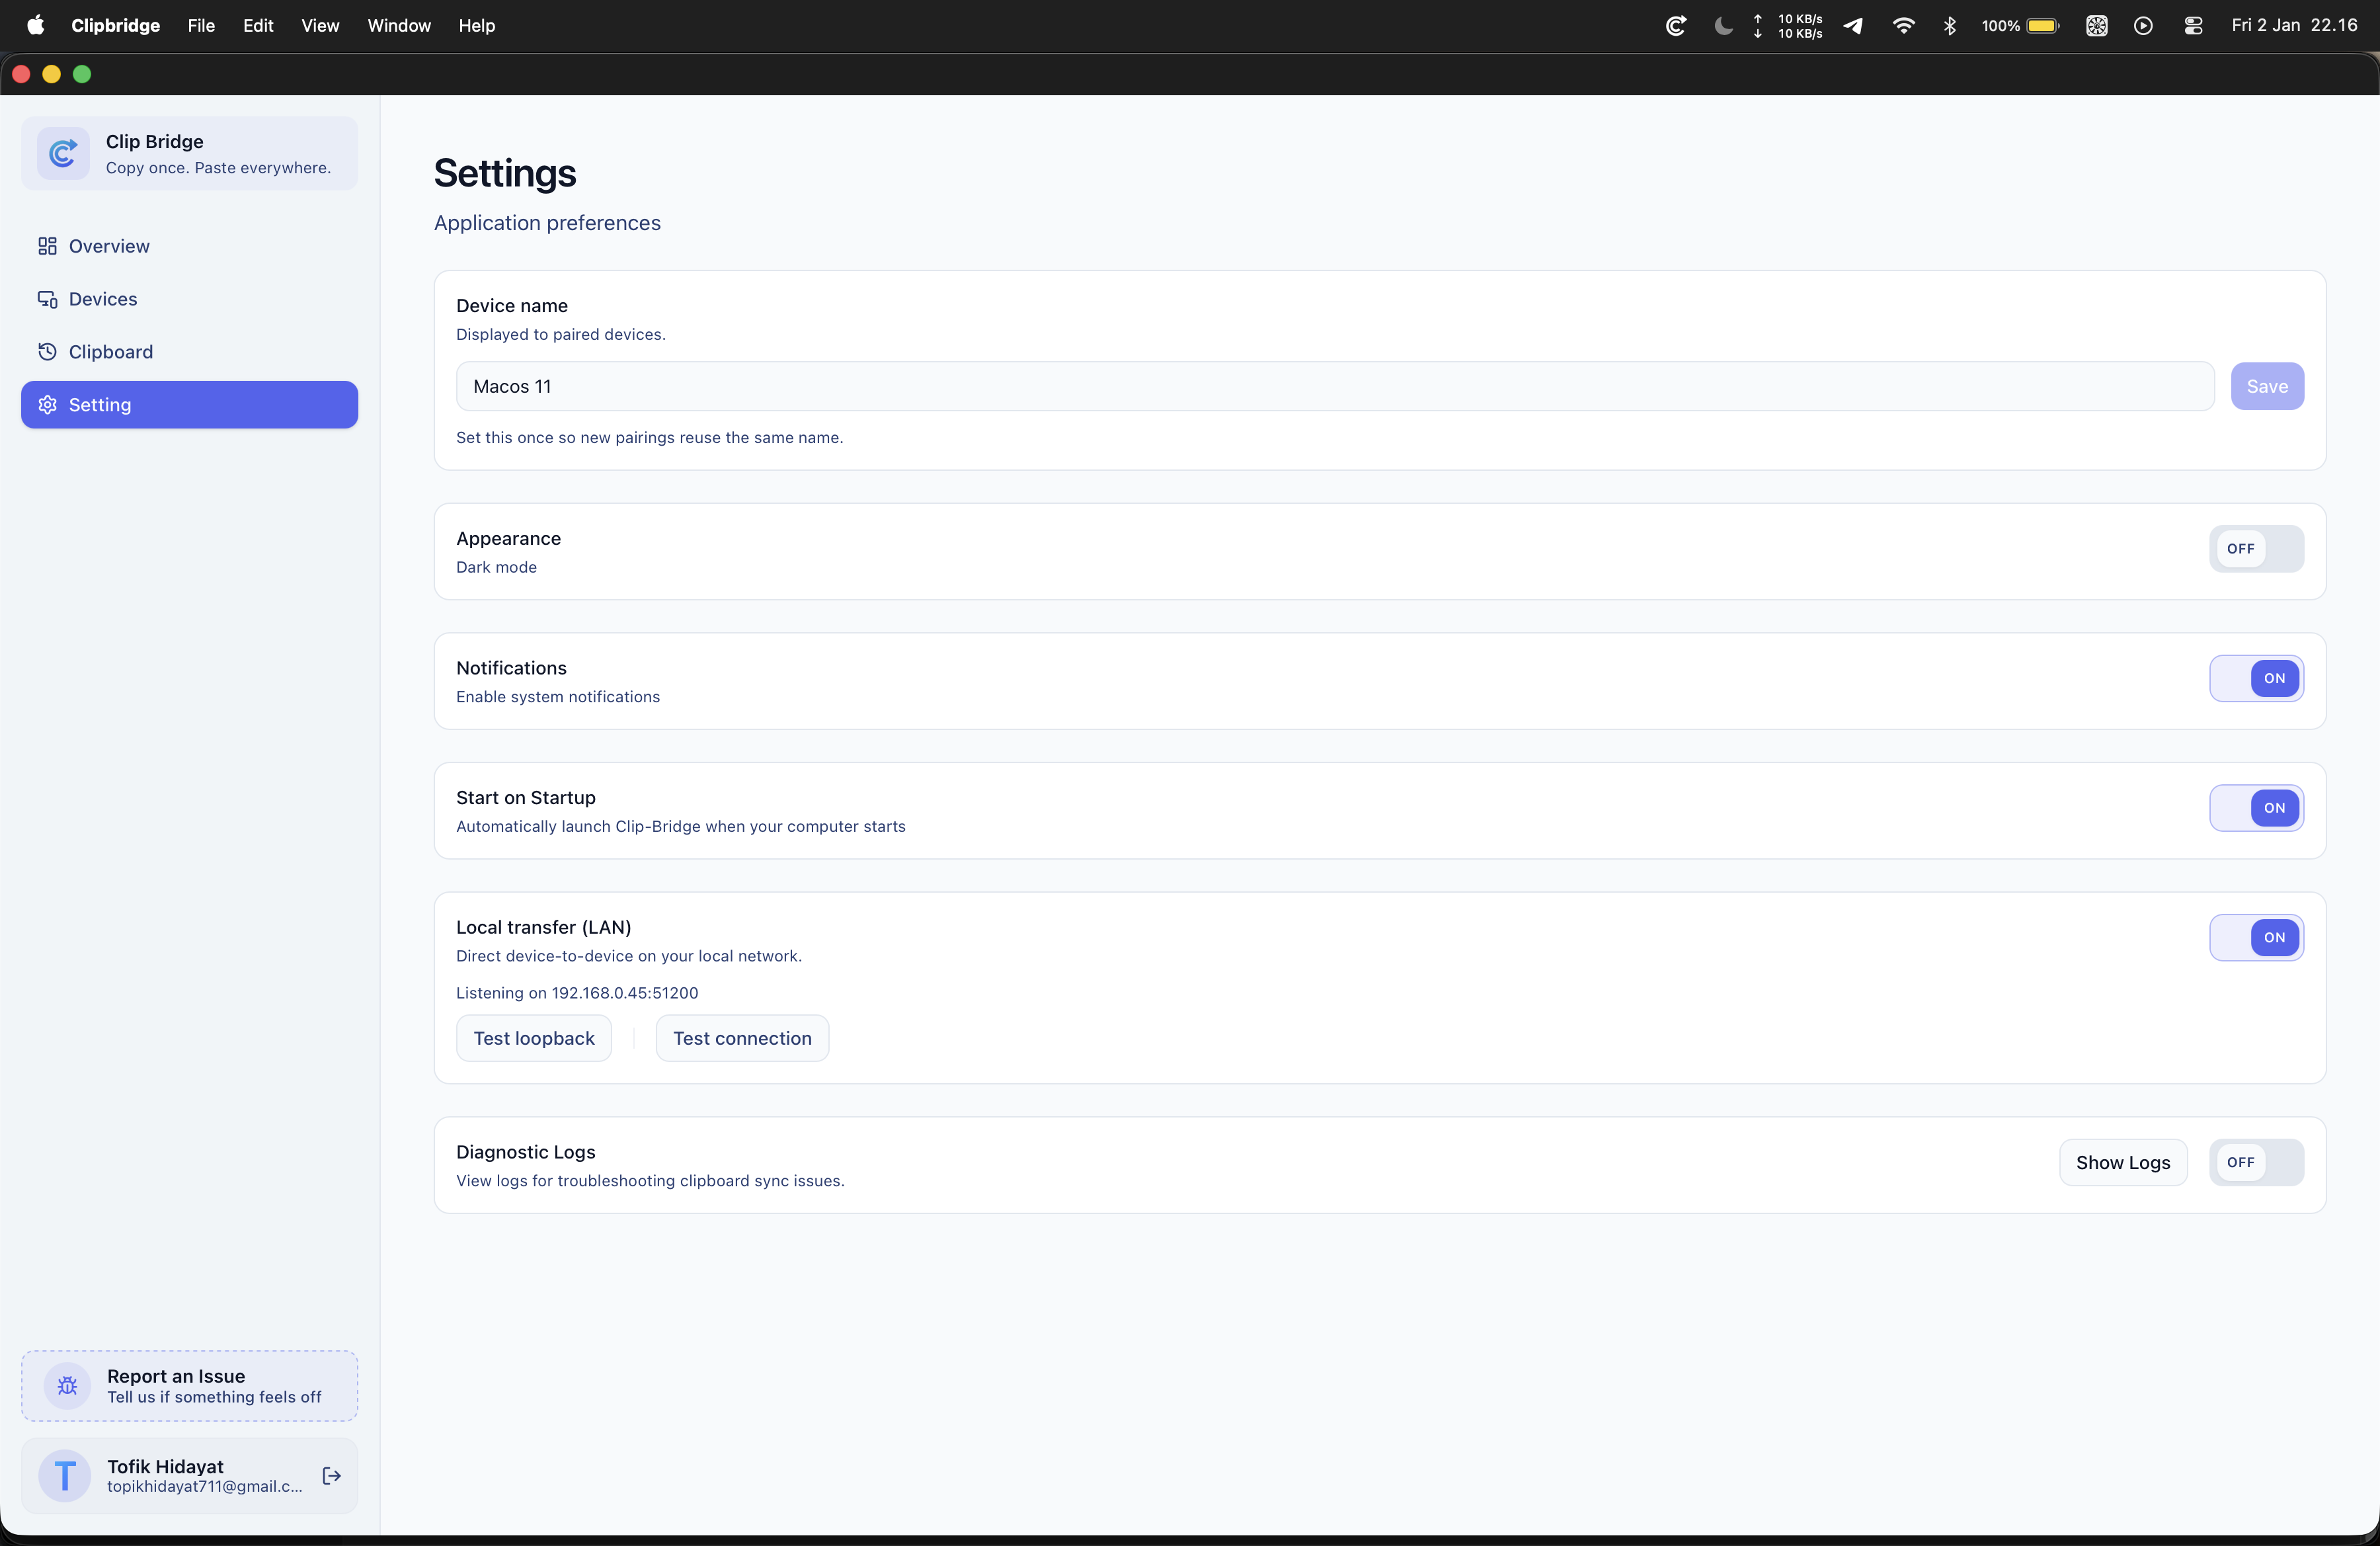The height and width of the screenshot is (1546, 2380).
Task: Sign out using the logout icon
Action: (332, 1475)
